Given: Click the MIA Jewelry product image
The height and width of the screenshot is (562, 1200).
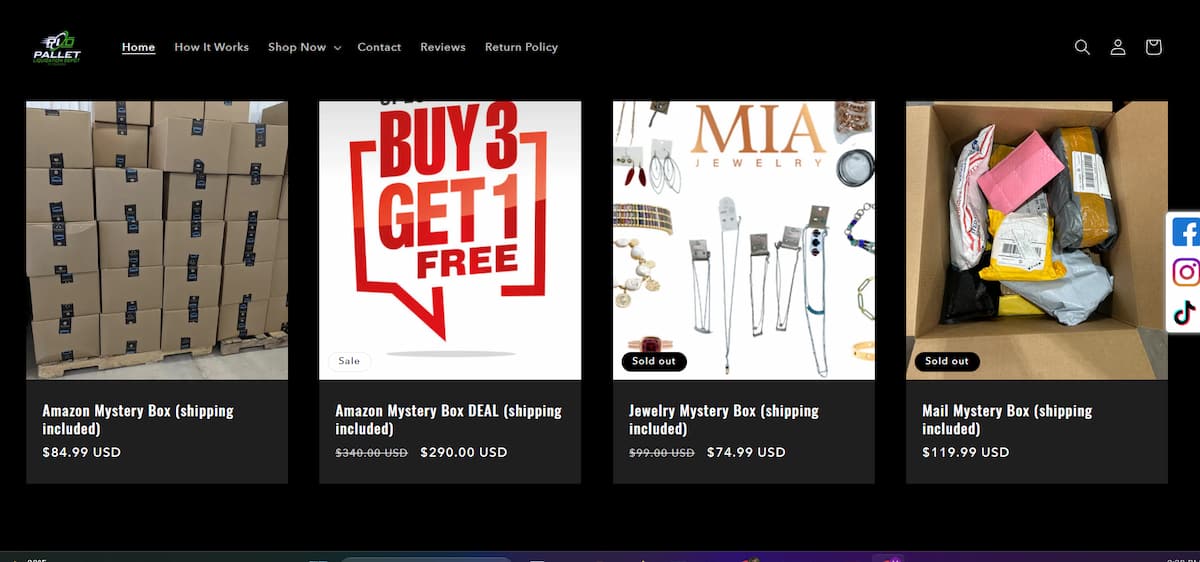Looking at the screenshot, I should [x=743, y=240].
